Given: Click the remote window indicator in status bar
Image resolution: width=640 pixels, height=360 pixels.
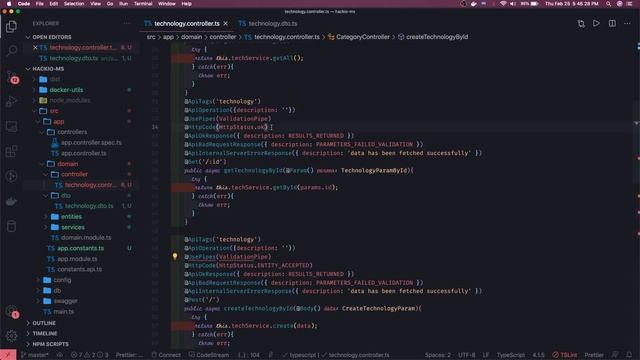Looking at the screenshot, I should tap(8, 355).
